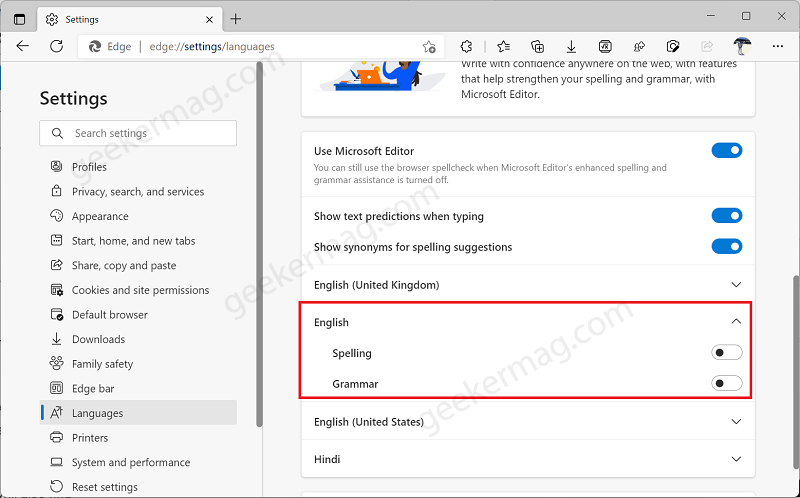This screenshot has height=498, width=800.
Task: Click the Reset settings icon
Action: coord(56,486)
